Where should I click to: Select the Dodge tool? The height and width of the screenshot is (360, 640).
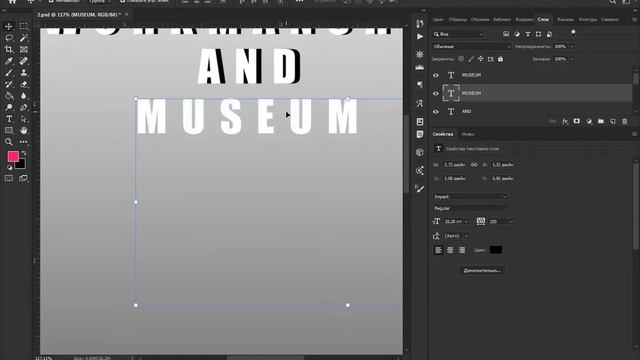click(x=9, y=107)
